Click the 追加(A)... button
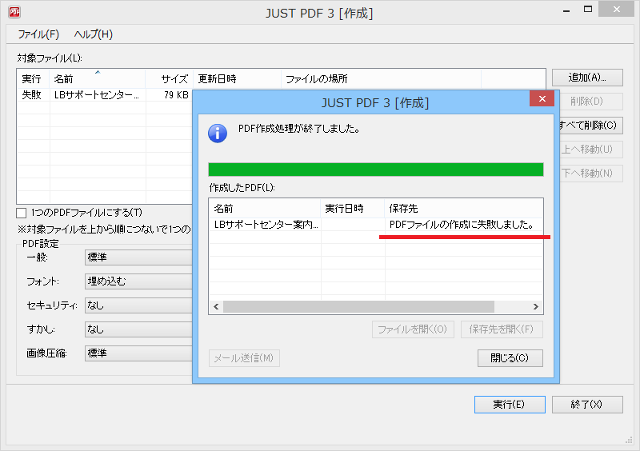The image size is (640, 451). [x=587, y=78]
